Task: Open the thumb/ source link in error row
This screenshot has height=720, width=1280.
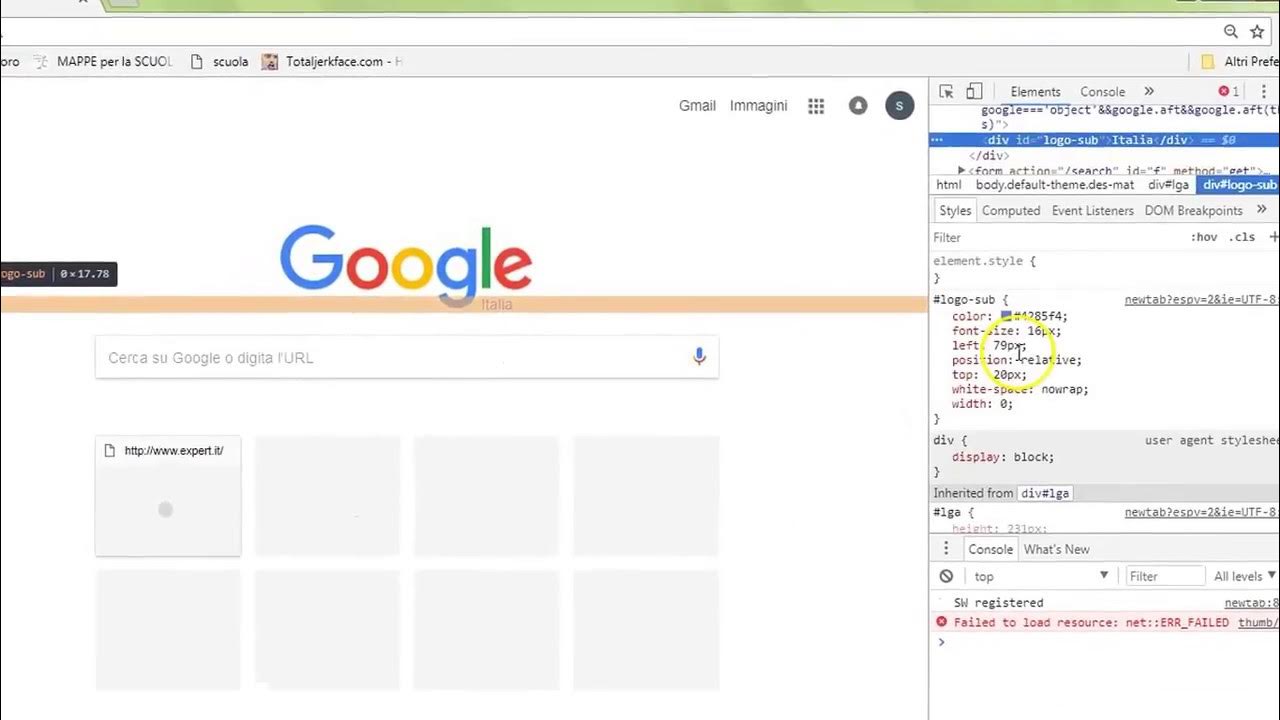Action: (1258, 622)
